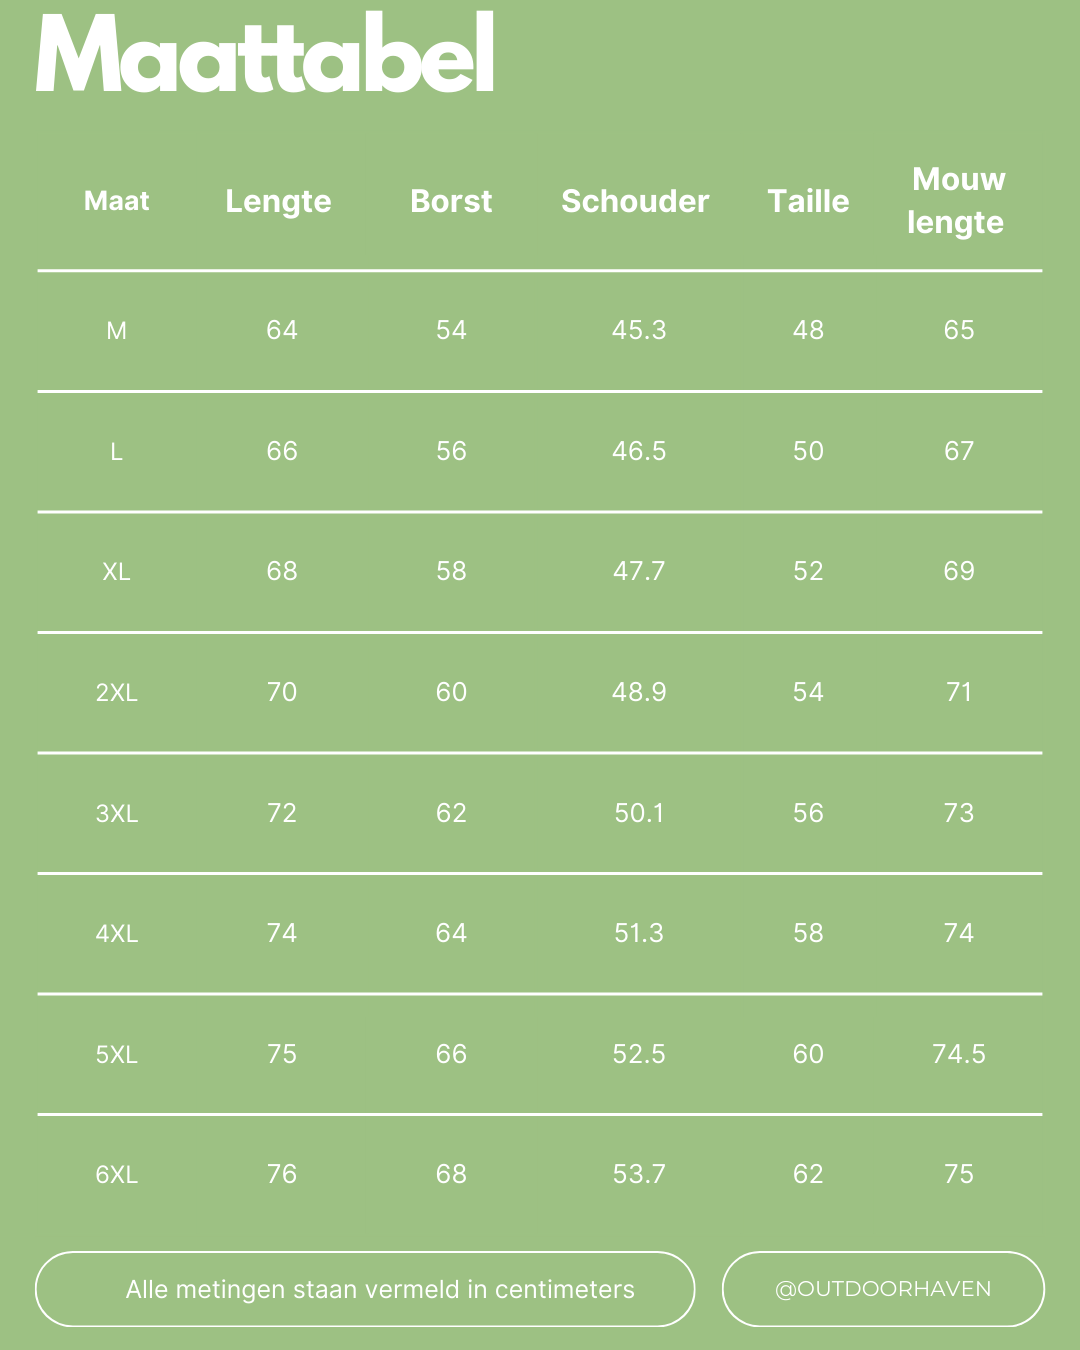The image size is (1080, 1350).
Task: Click the Maattabel title heading
Action: (265, 54)
